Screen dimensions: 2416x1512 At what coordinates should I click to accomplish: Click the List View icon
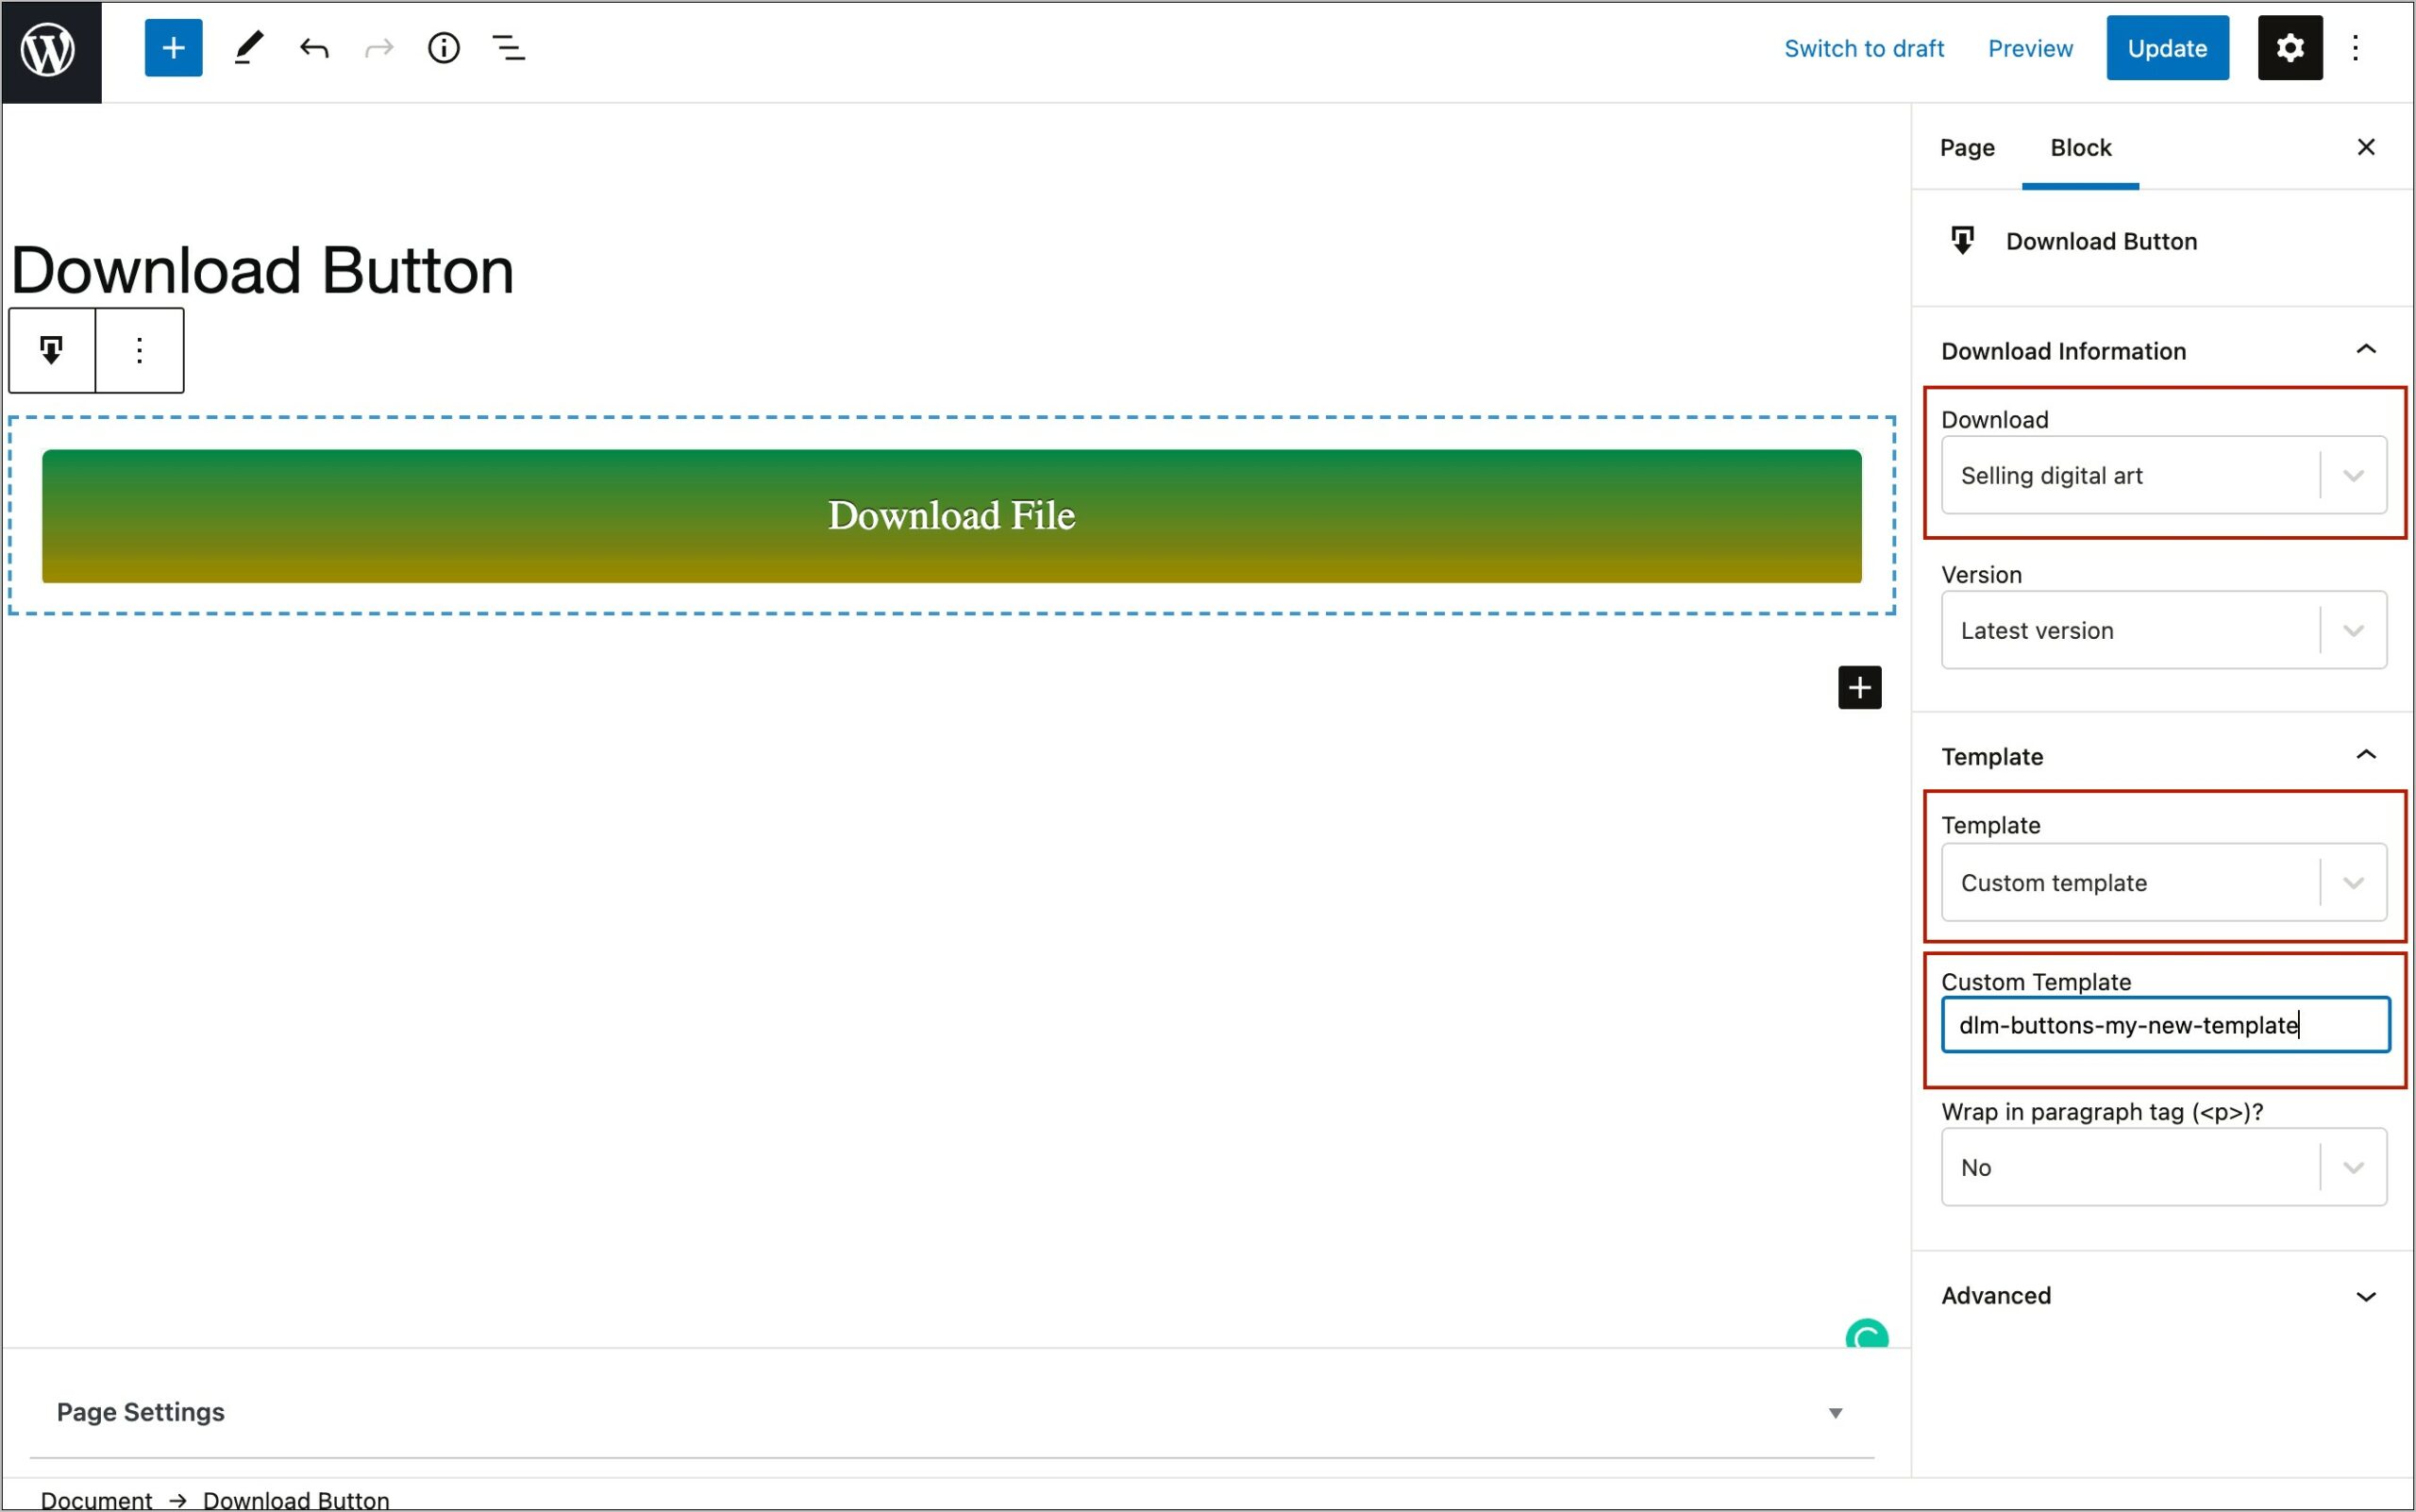[x=505, y=45]
